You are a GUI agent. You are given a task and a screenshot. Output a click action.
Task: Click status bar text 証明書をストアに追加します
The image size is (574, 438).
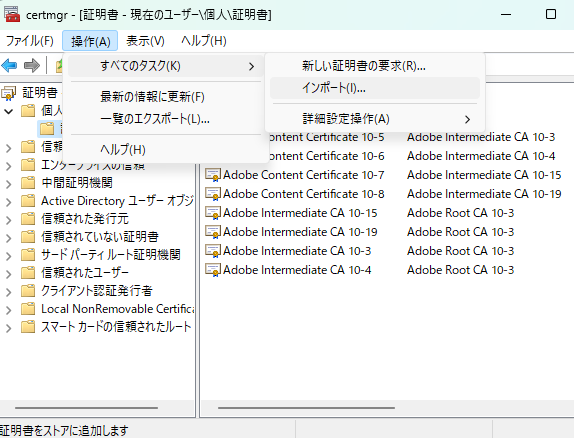(x=64, y=431)
